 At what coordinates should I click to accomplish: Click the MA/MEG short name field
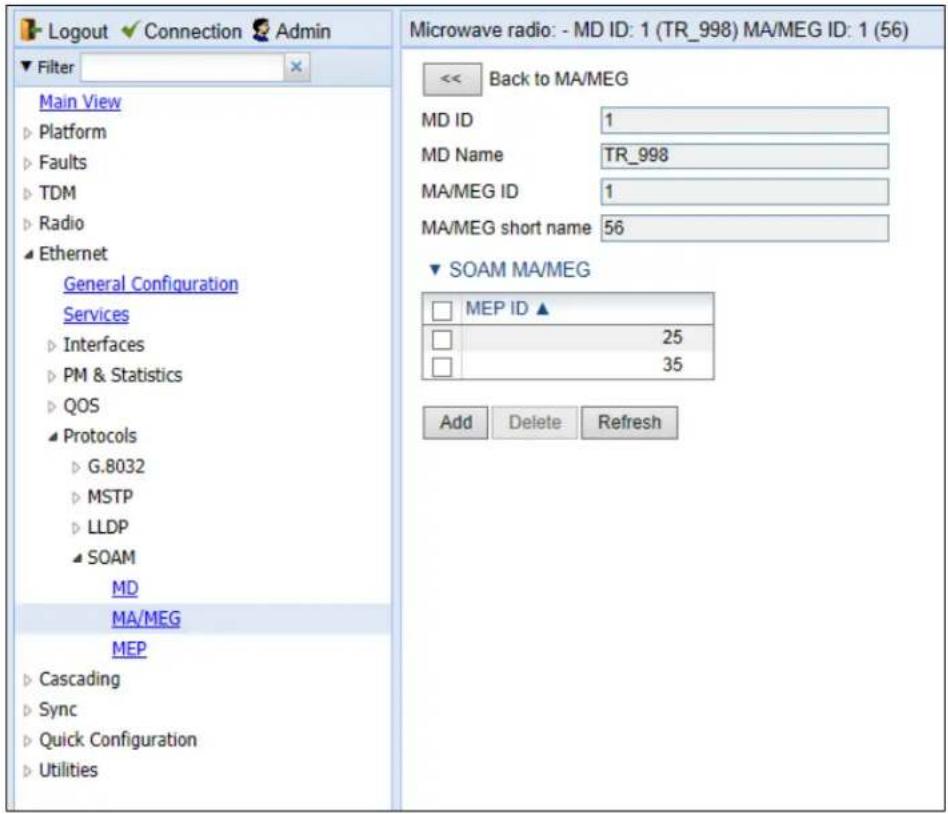745,228
